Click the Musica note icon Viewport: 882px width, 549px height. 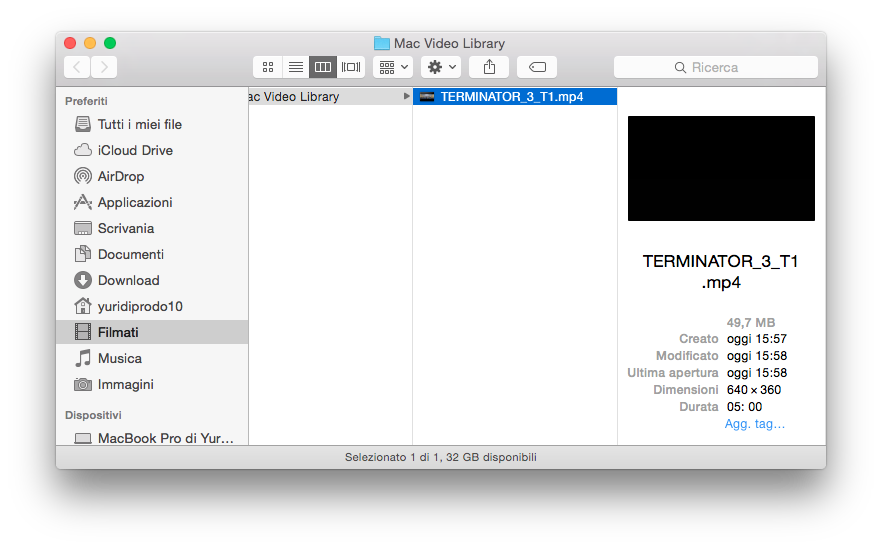coord(83,358)
